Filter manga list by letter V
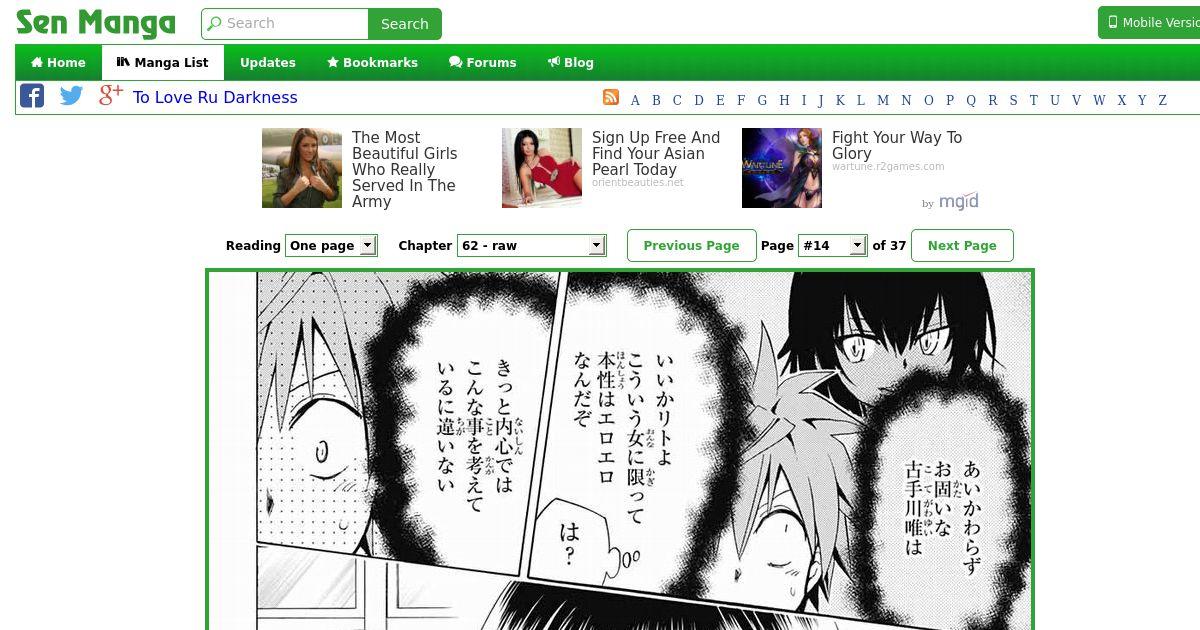This screenshot has height=630, width=1200. (1076, 100)
